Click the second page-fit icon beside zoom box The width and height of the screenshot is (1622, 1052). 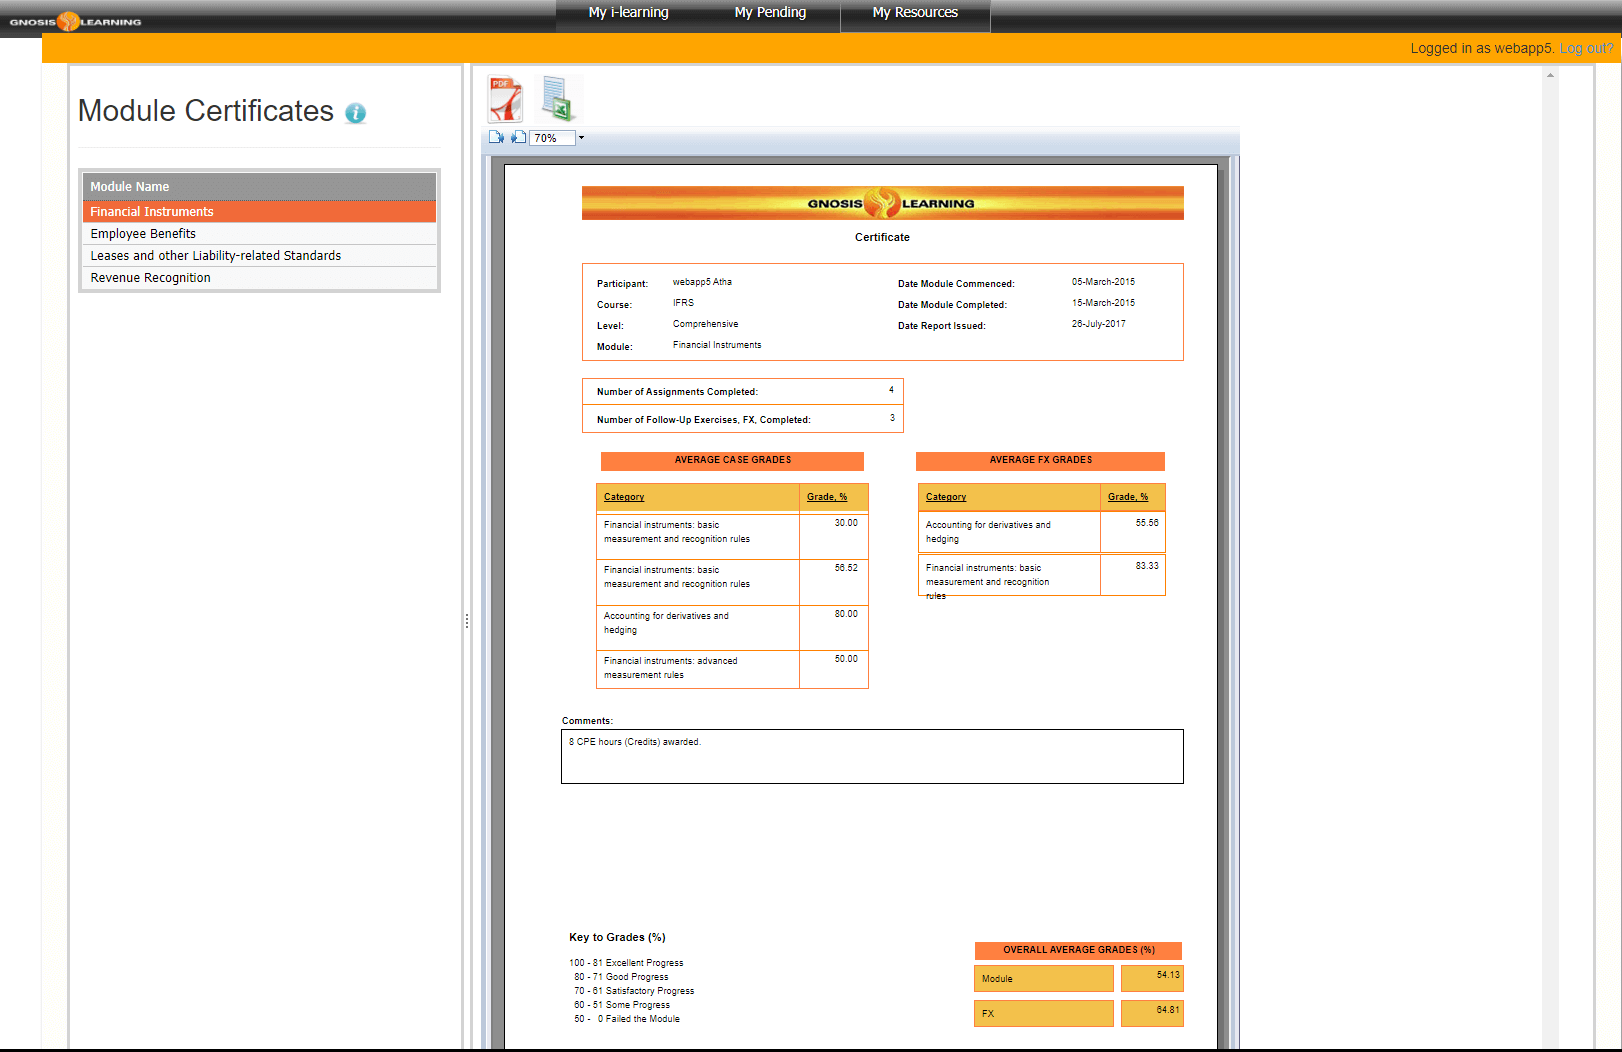point(518,138)
